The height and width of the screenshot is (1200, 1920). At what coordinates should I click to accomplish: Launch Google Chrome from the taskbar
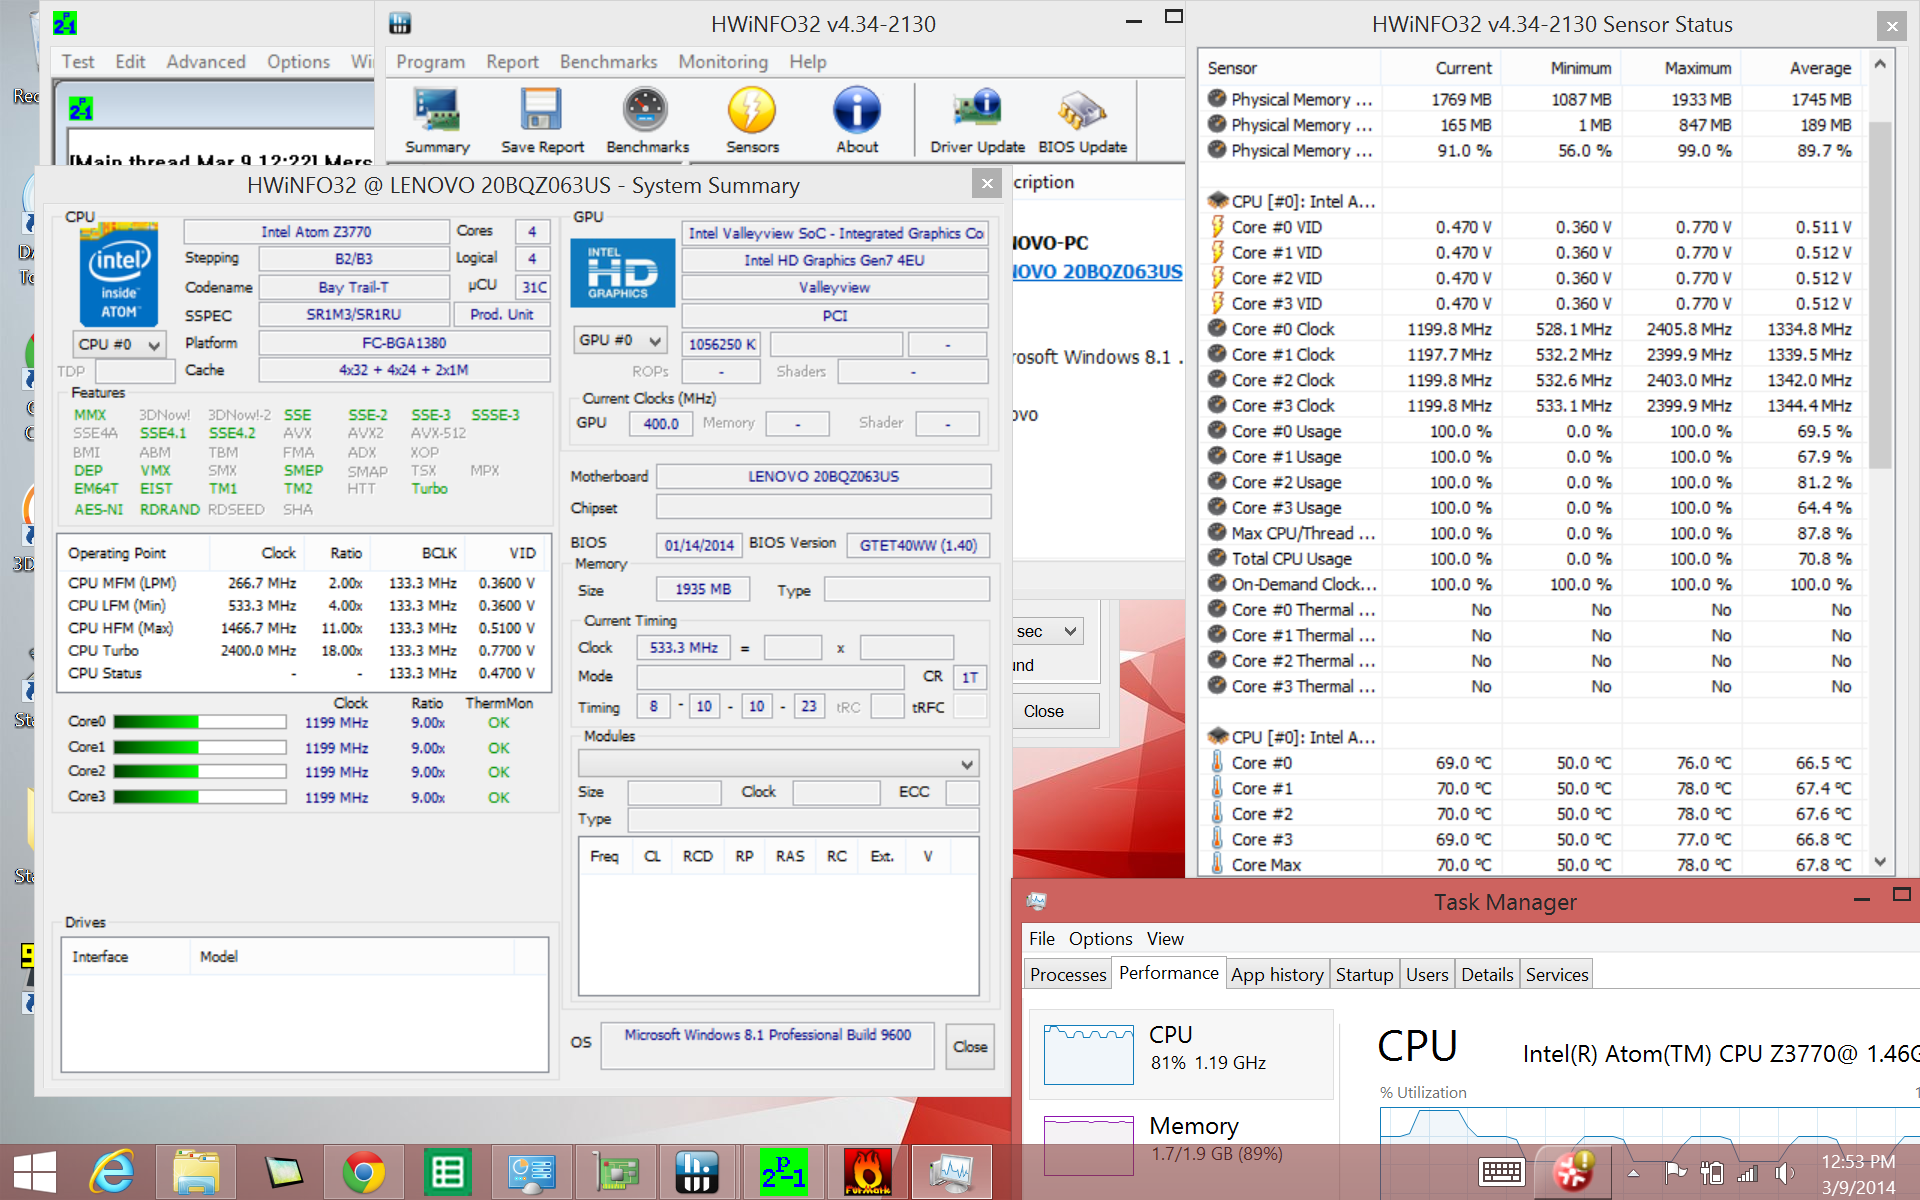[x=364, y=1171]
